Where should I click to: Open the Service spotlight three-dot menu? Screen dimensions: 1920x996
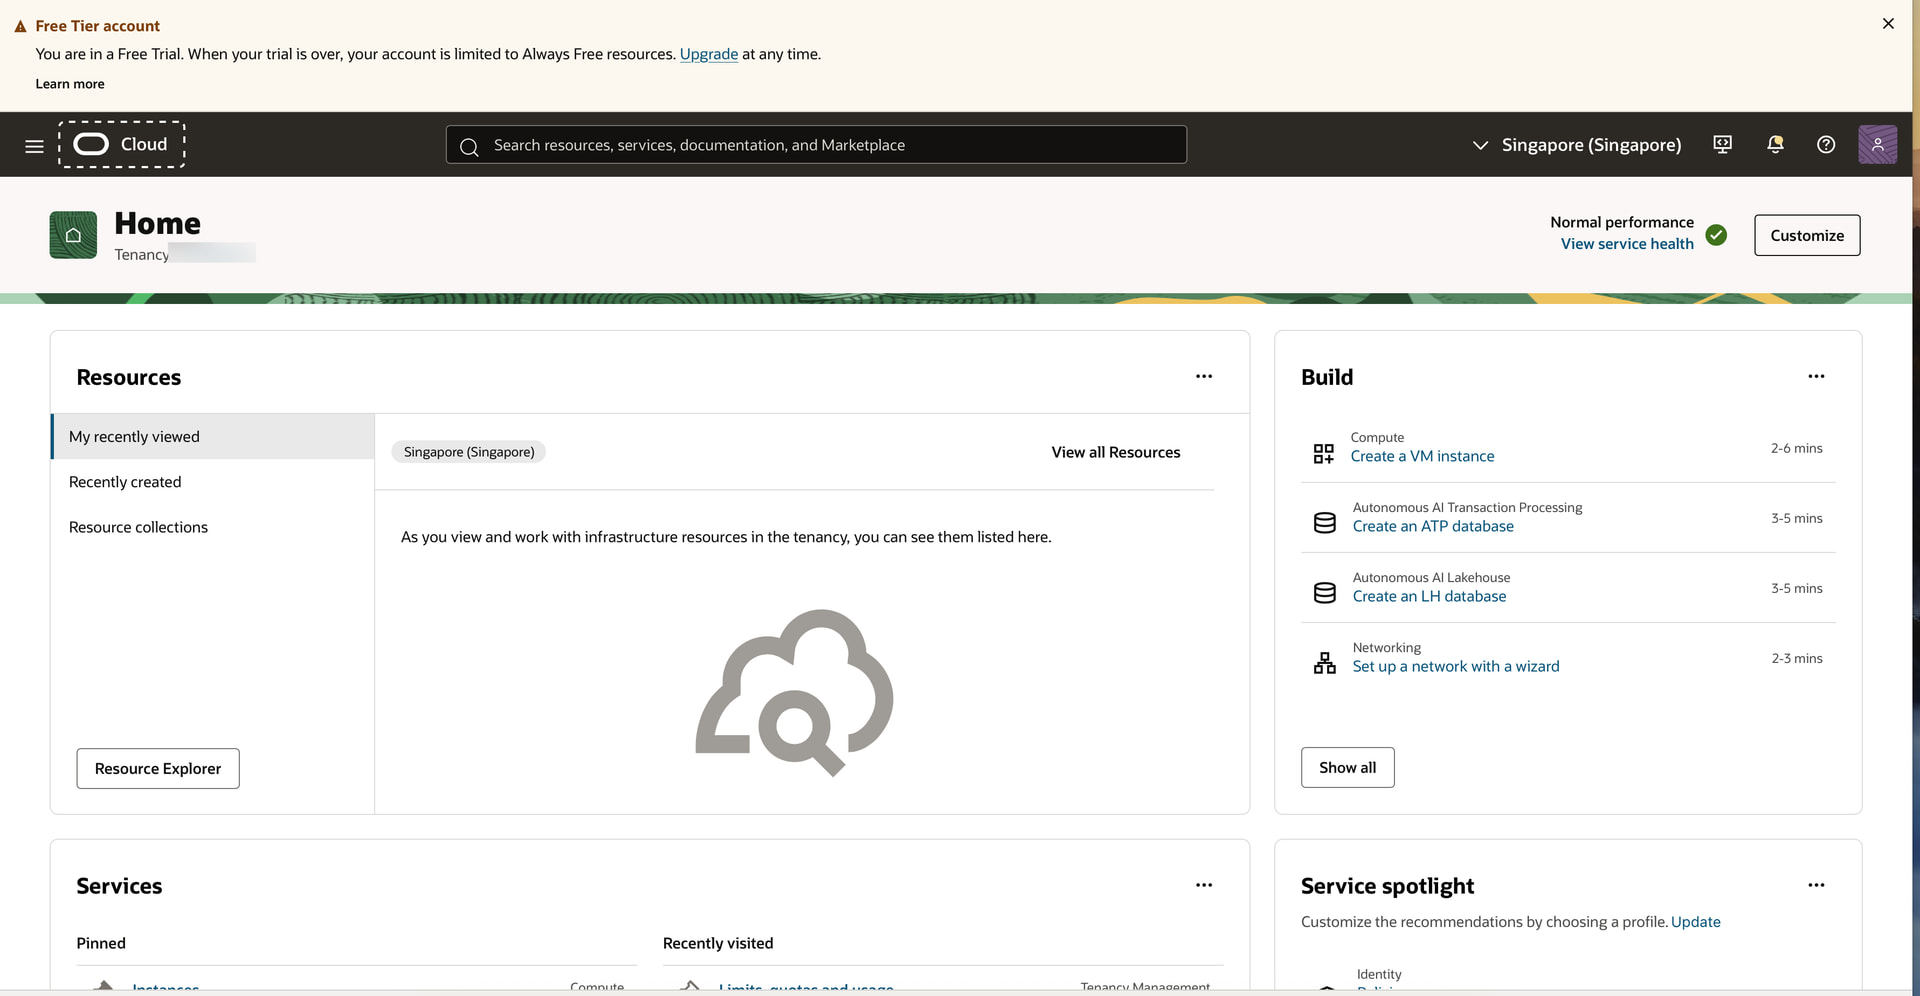[1816, 885]
